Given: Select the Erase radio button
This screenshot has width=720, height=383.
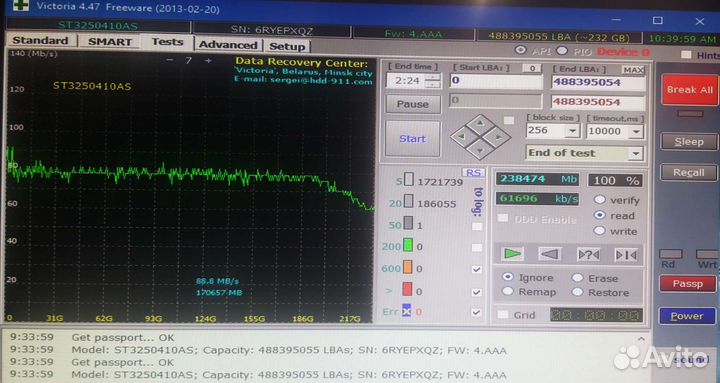Looking at the screenshot, I should pos(578,278).
